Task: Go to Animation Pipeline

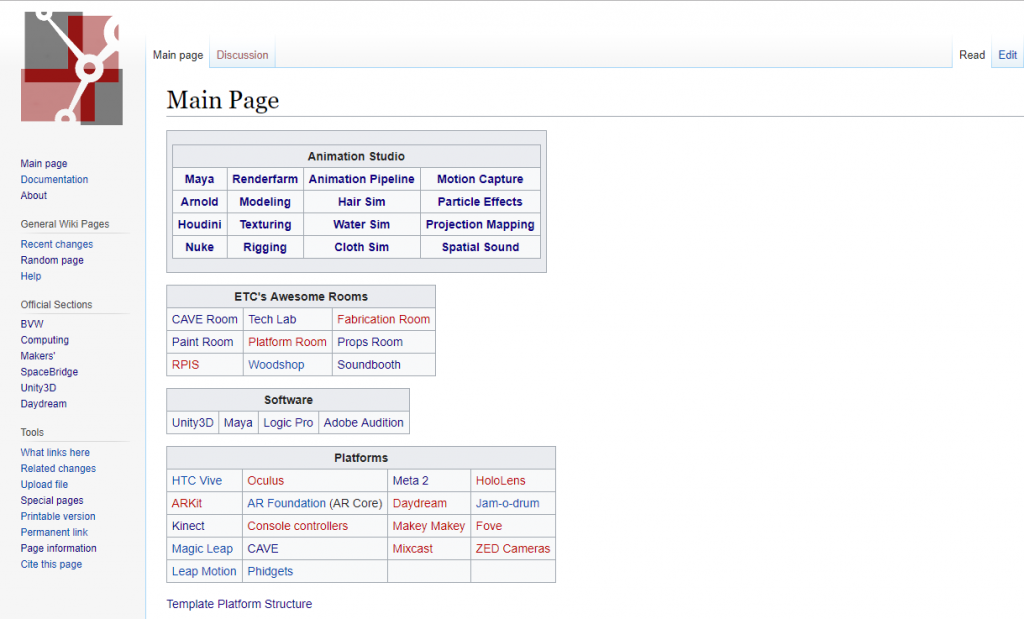Action: pos(362,179)
